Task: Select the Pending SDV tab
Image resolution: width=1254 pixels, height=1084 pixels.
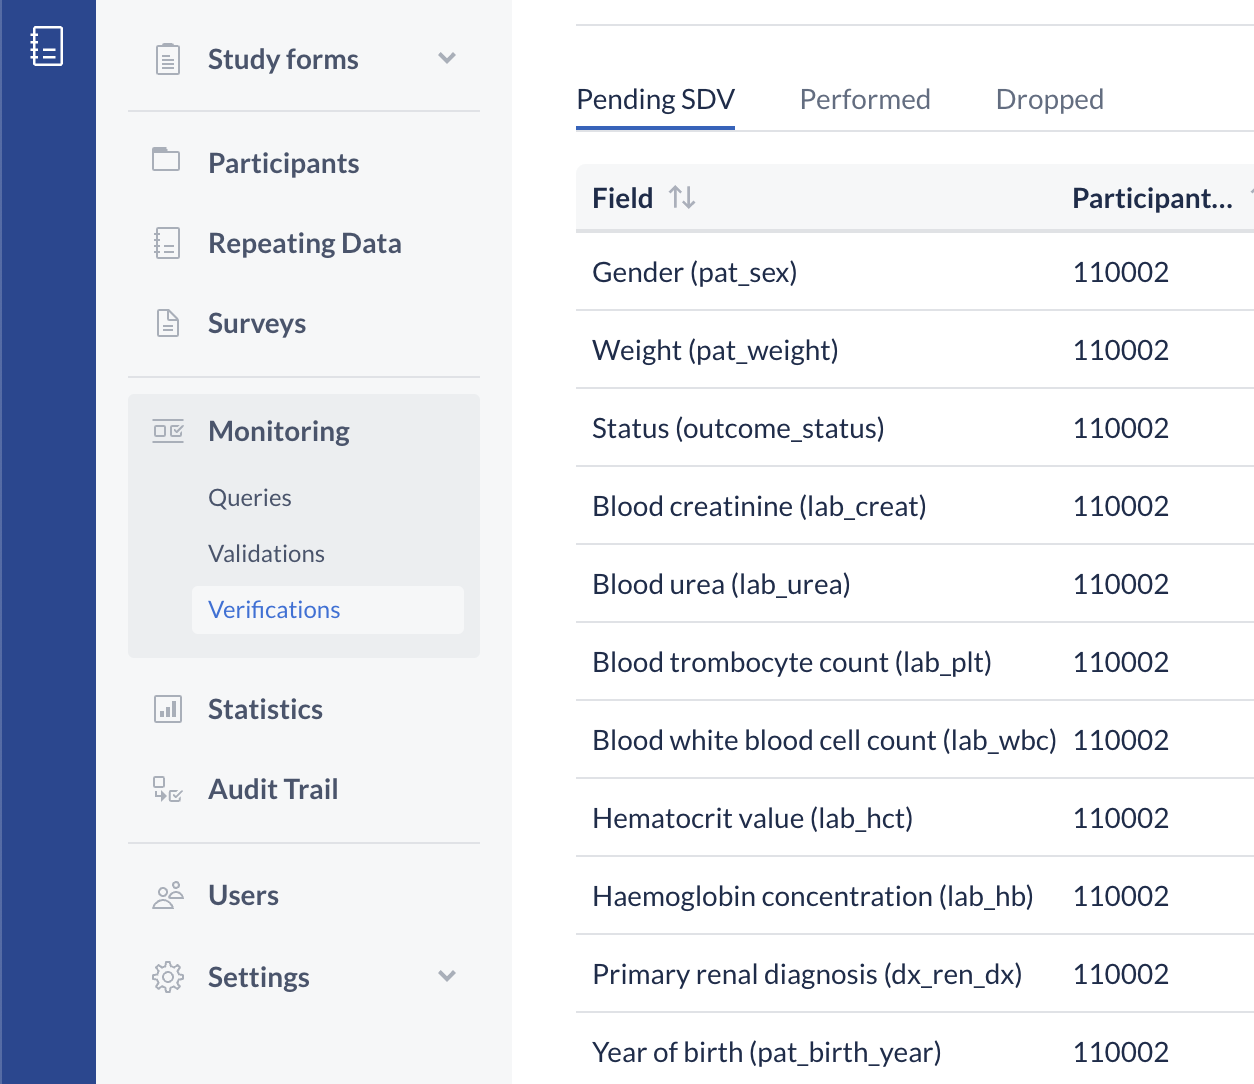Action: [x=656, y=99]
